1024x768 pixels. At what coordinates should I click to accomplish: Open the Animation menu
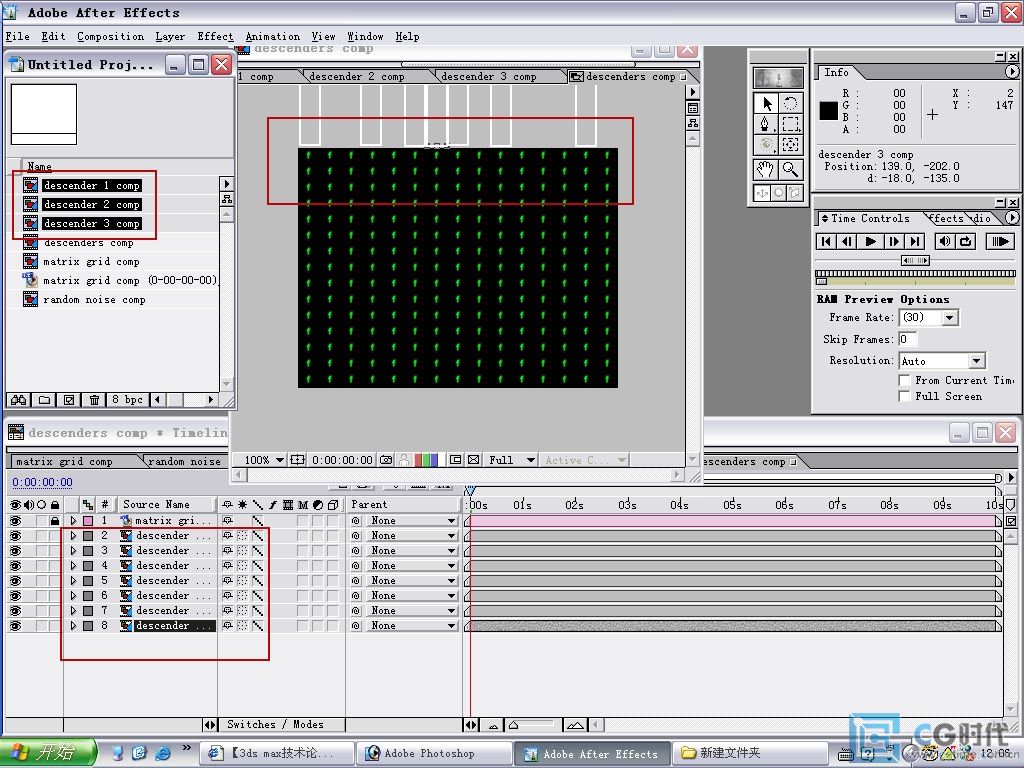click(x=272, y=37)
